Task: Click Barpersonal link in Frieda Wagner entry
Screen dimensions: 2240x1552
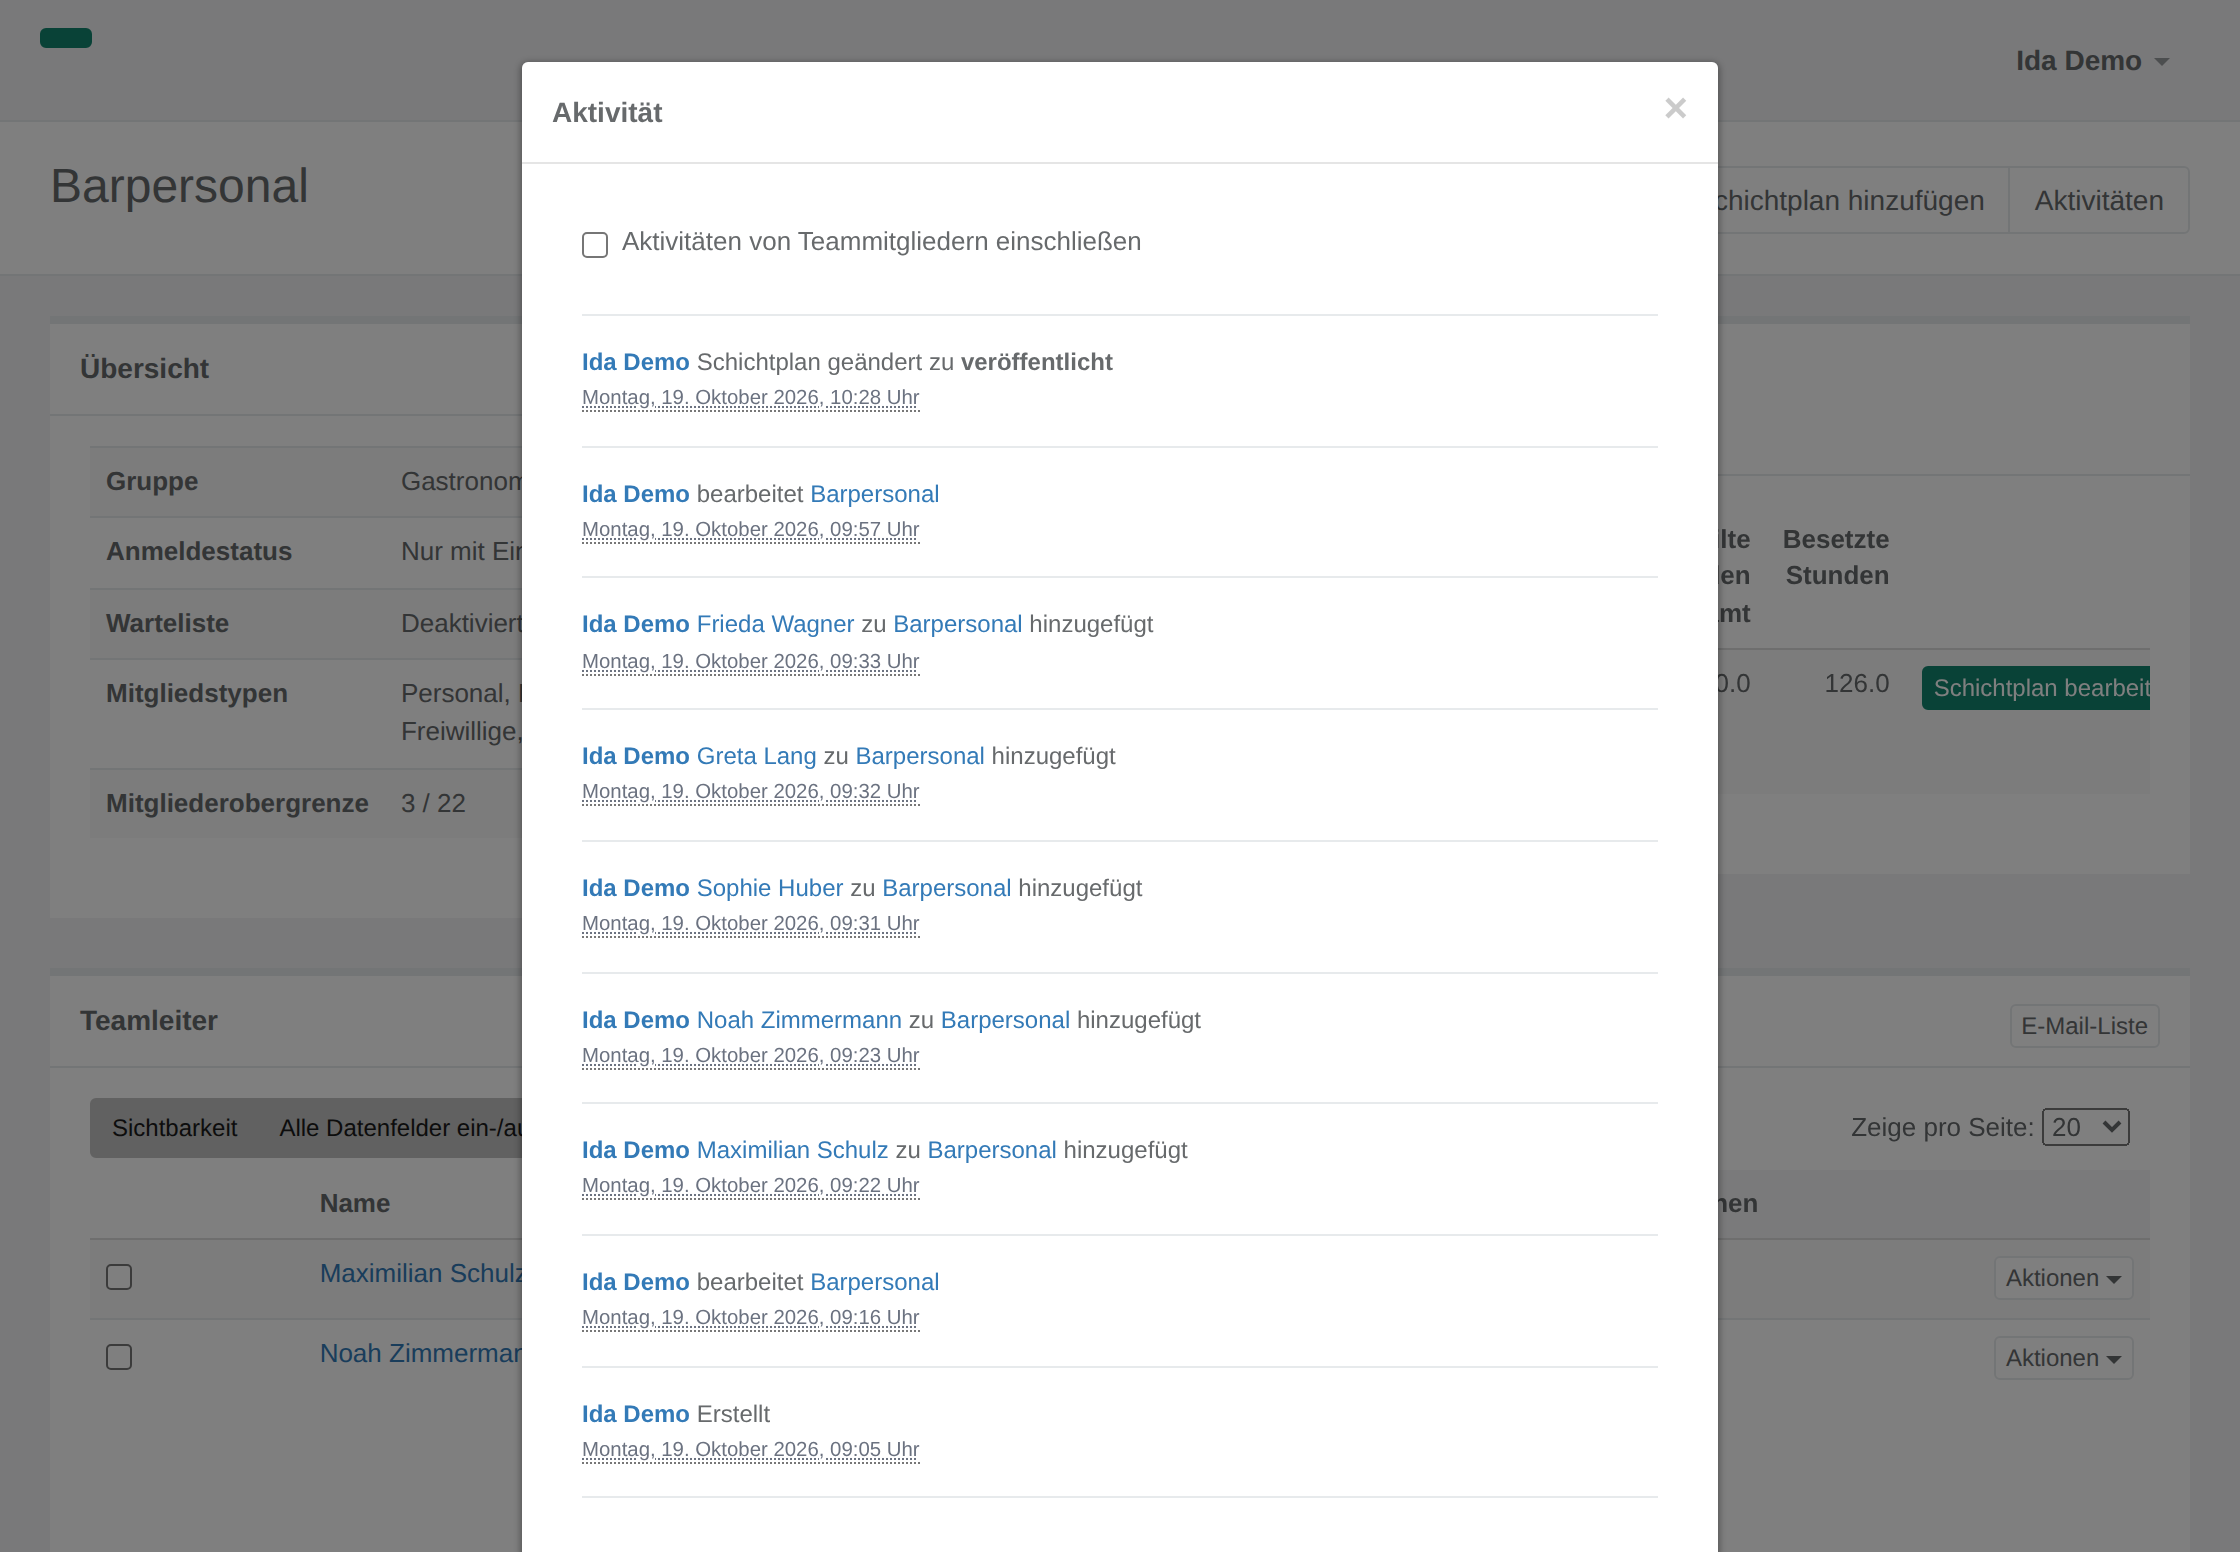Action: (x=957, y=624)
